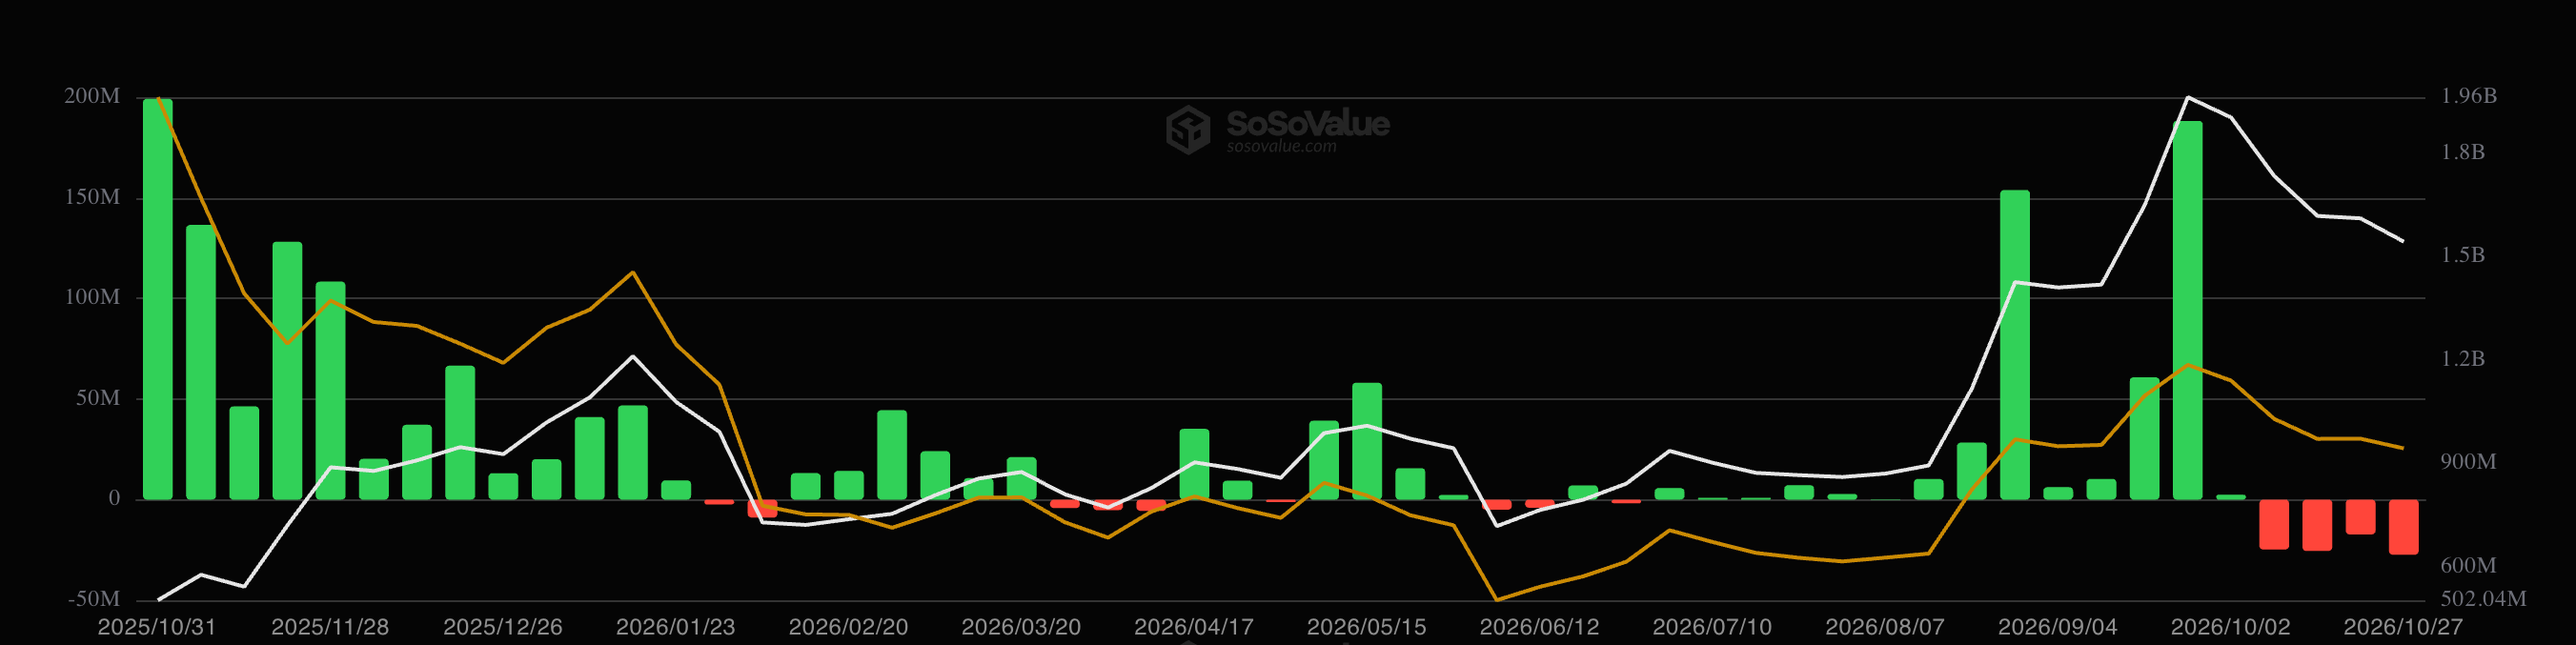Select the 2026/10/27 date label
The image size is (2576, 645).
pyautogui.click(x=2403, y=627)
